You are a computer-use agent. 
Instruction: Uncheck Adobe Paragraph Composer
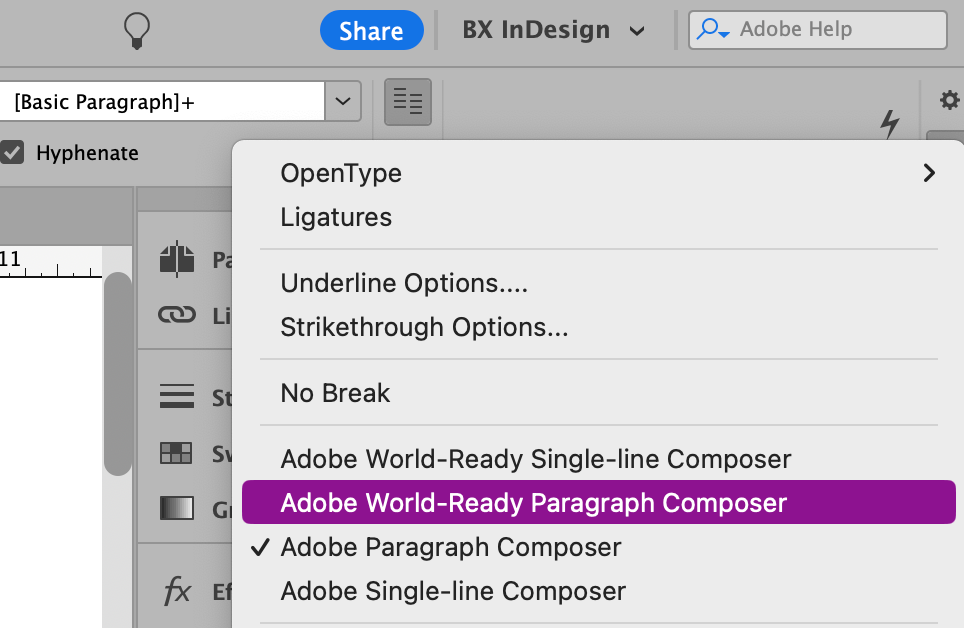451,547
